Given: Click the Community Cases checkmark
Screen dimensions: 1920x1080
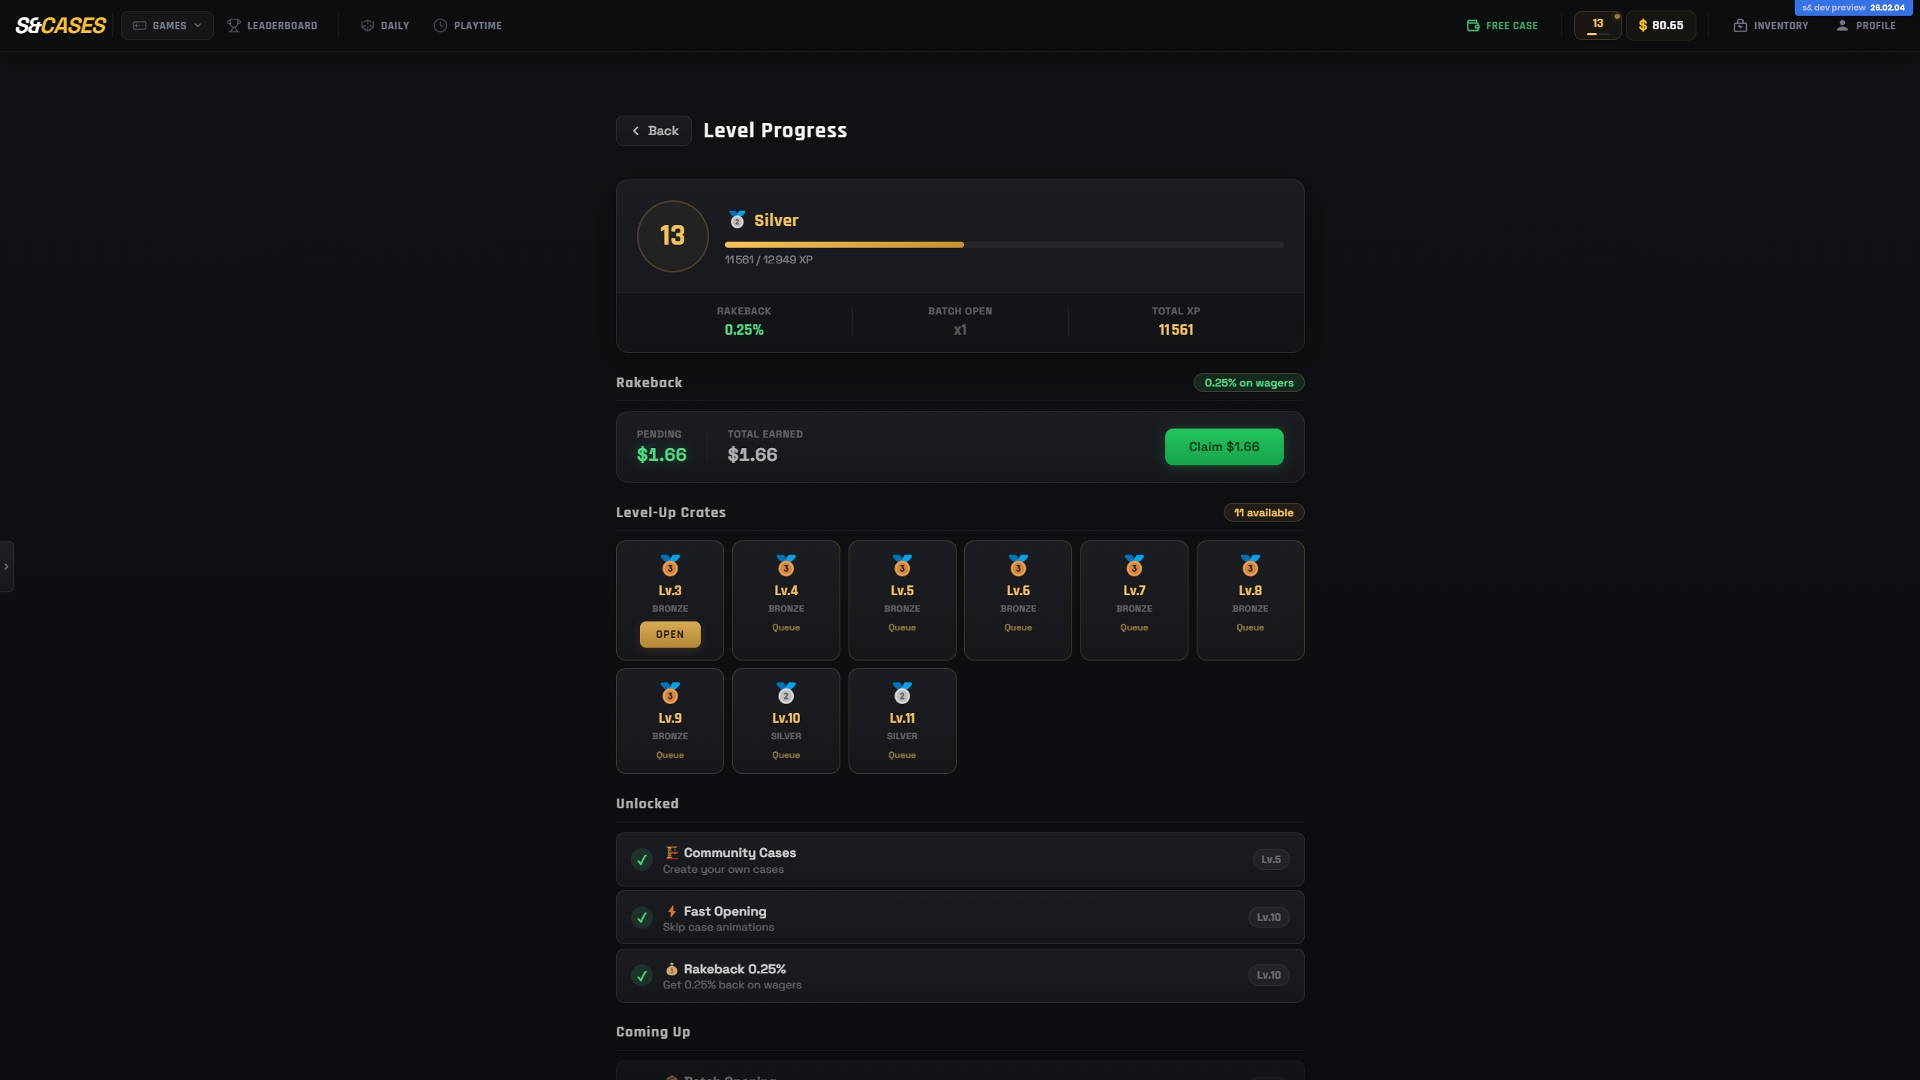Looking at the screenshot, I should (x=642, y=859).
